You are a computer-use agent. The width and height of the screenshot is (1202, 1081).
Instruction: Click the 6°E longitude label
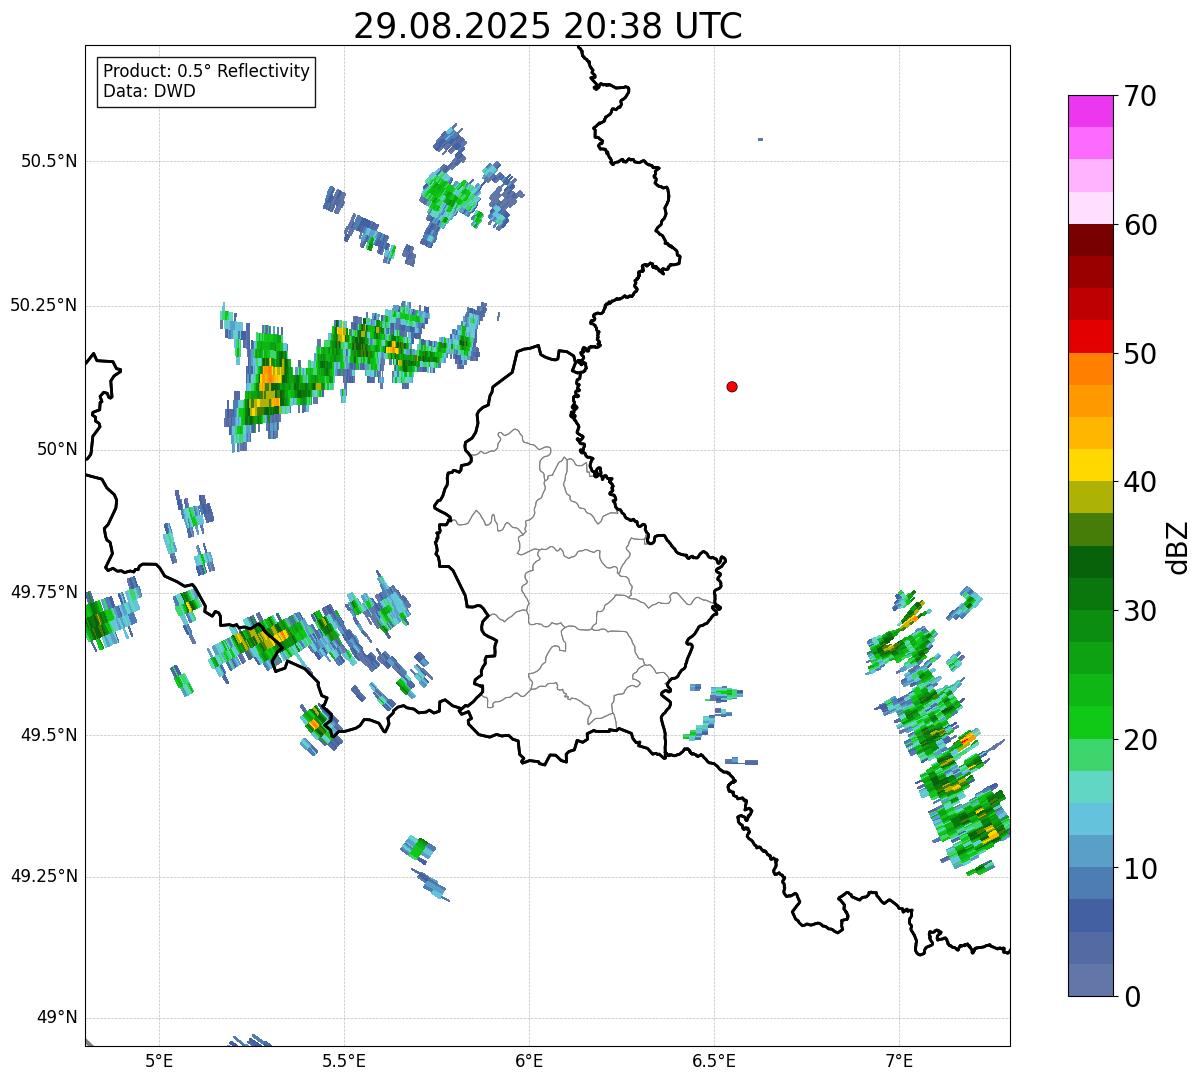529,1060
